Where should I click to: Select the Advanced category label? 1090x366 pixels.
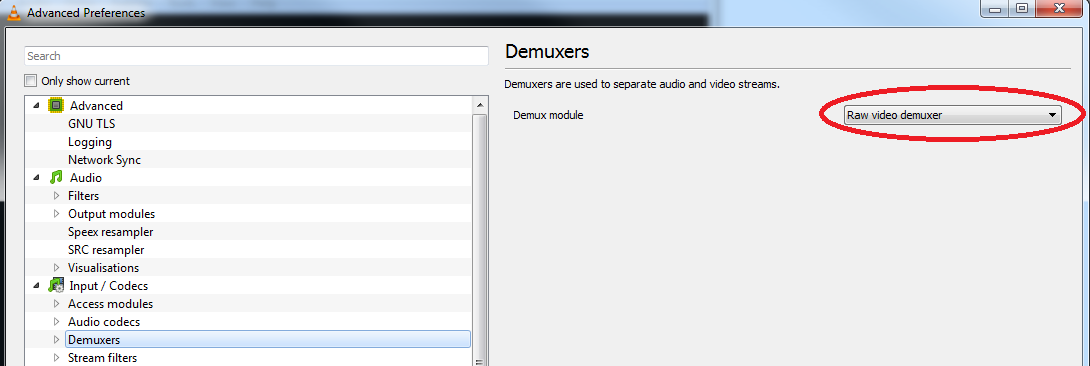pyautogui.click(x=97, y=106)
